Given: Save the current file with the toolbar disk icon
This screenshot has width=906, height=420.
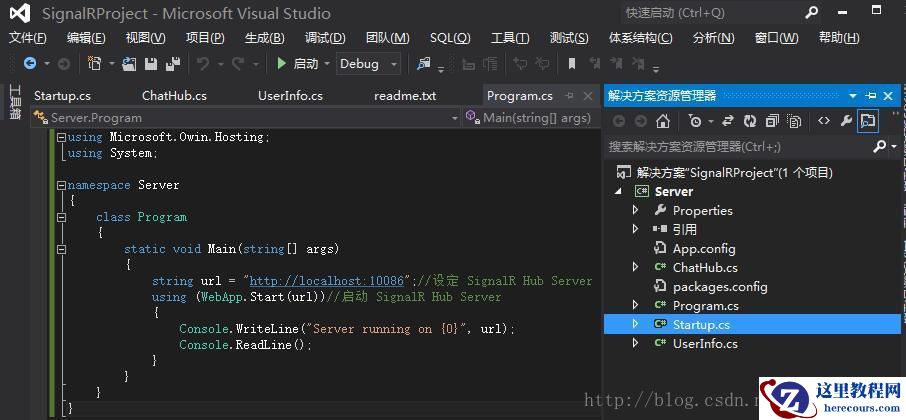Looking at the screenshot, I should (151, 64).
